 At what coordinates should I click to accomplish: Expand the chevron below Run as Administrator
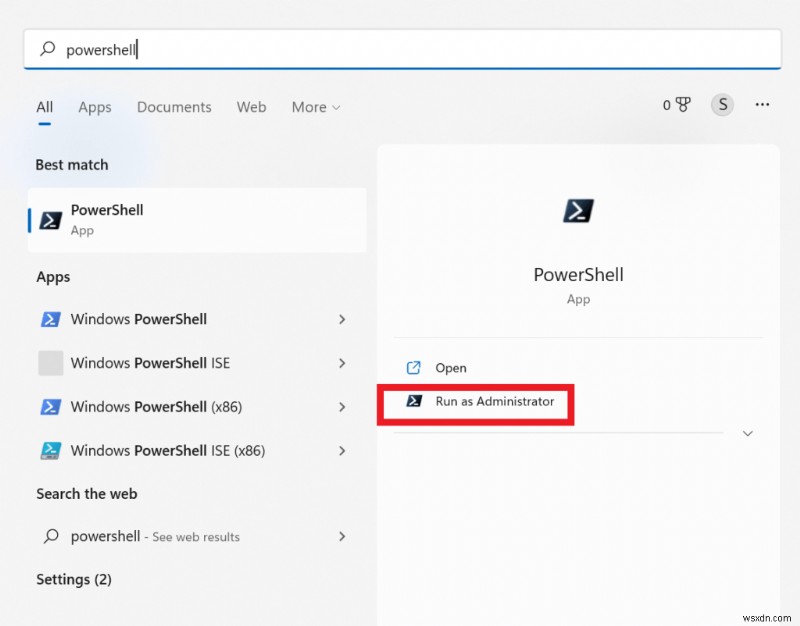point(748,433)
